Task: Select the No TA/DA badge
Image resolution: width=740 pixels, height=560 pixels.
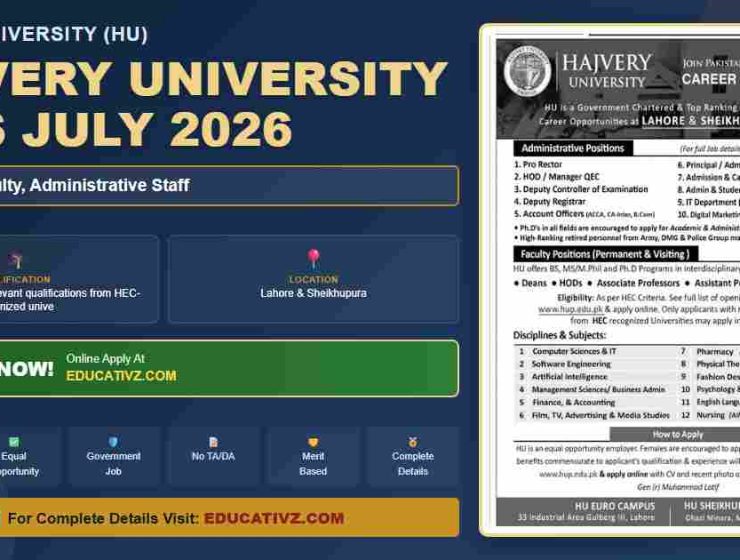Action: point(213,456)
